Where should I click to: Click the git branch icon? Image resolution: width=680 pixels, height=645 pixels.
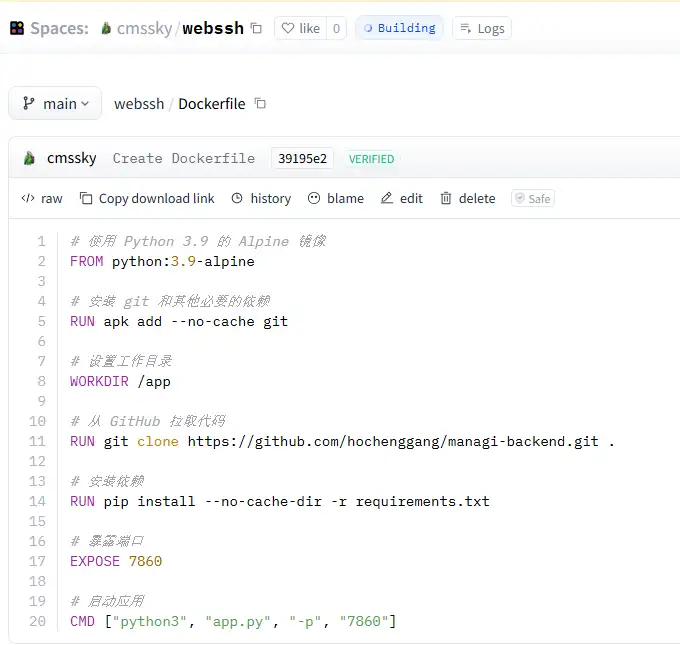29,103
